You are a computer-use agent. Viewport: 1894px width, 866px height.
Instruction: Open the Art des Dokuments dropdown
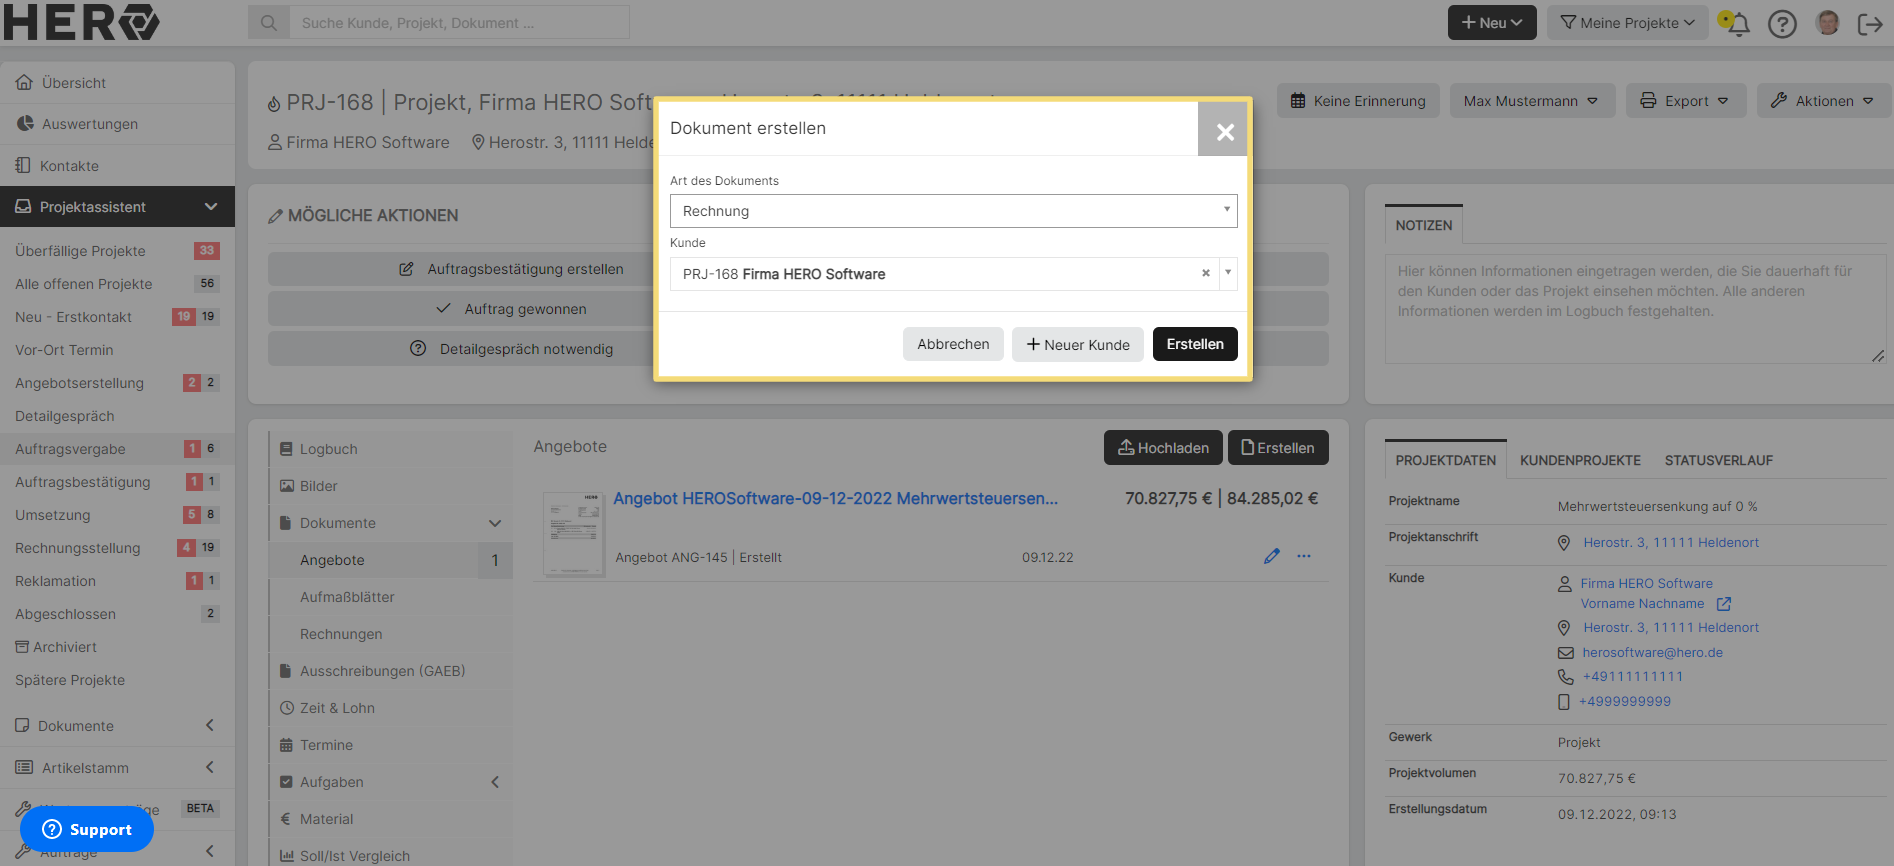(x=953, y=211)
